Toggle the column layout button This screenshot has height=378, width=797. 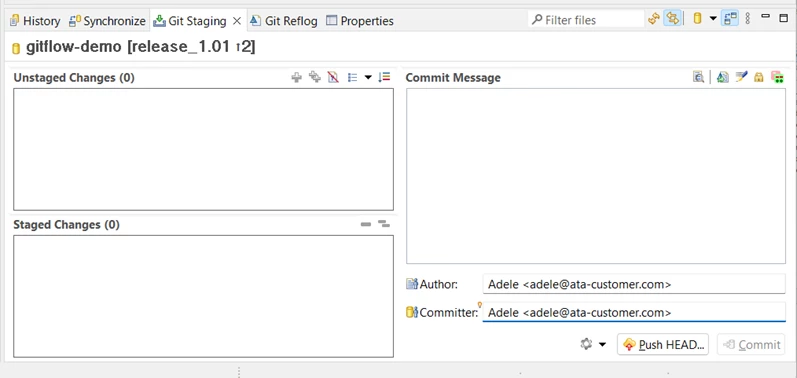point(730,19)
